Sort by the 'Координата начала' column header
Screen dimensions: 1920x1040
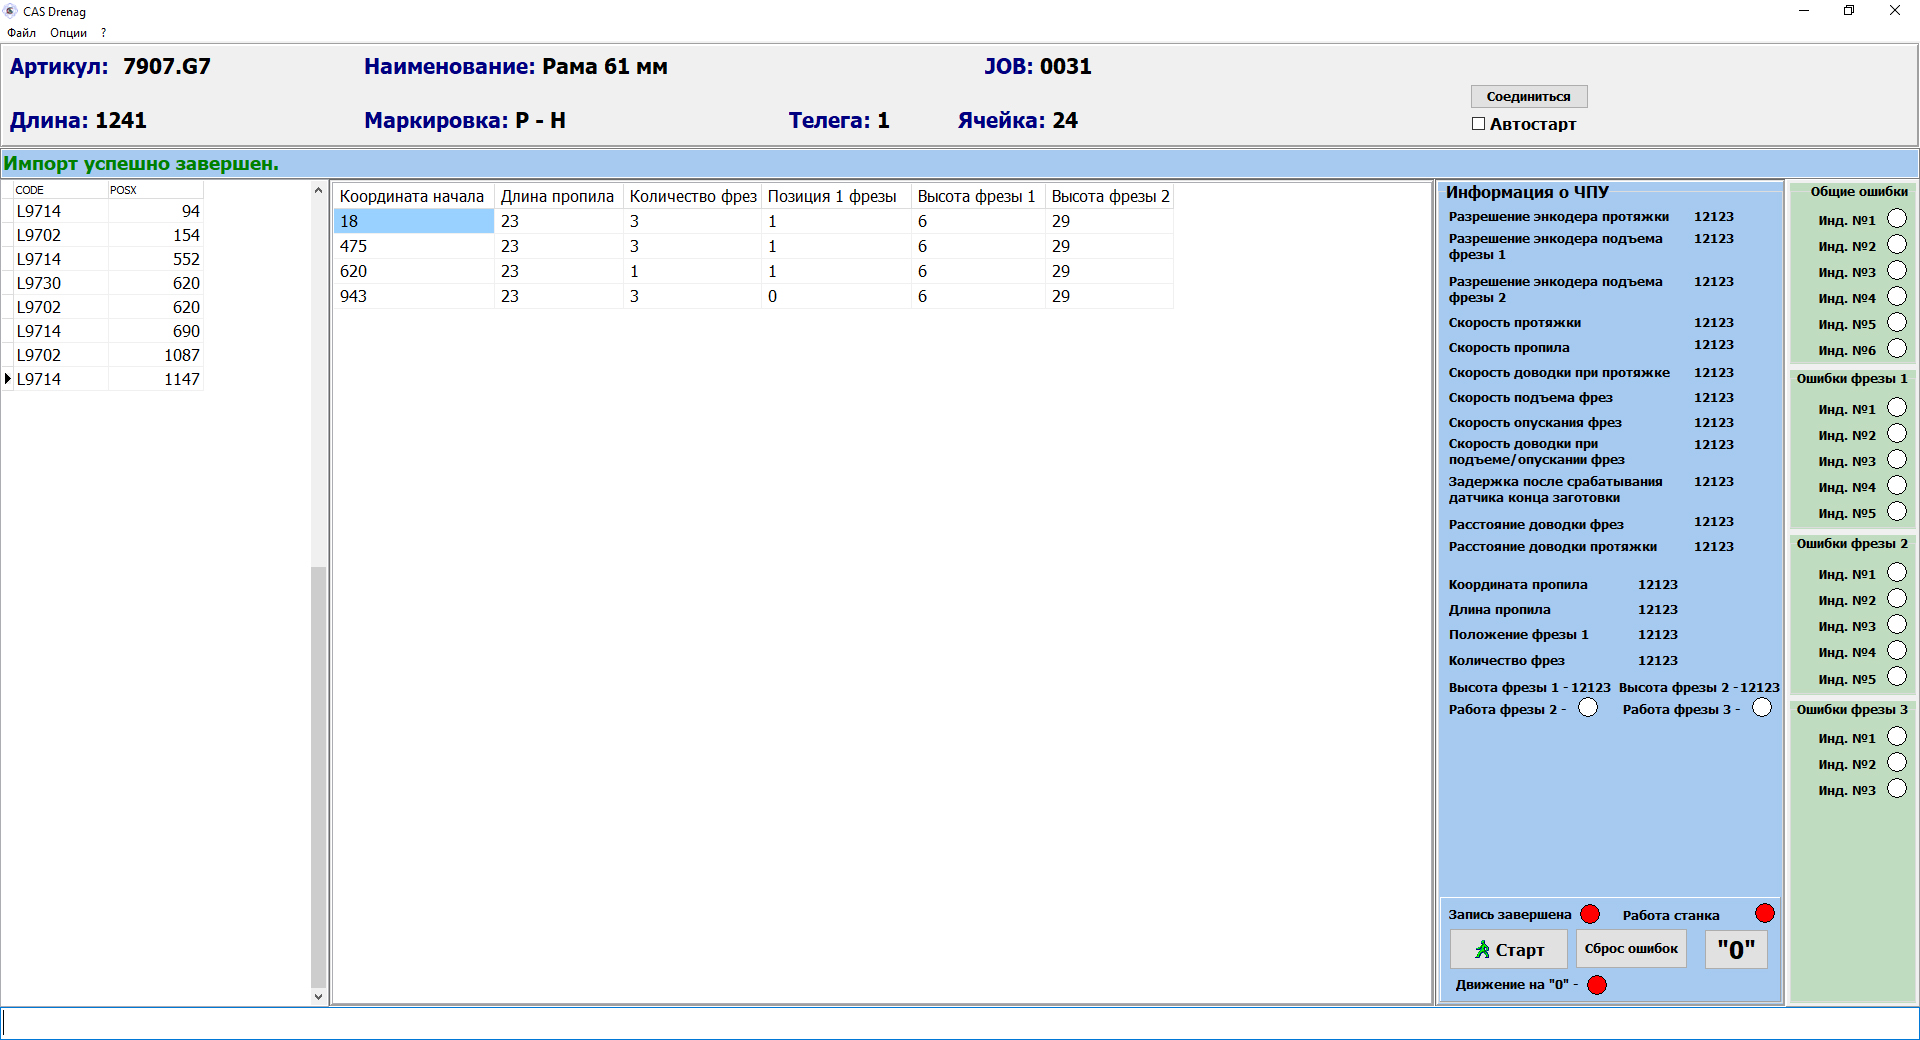412,196
